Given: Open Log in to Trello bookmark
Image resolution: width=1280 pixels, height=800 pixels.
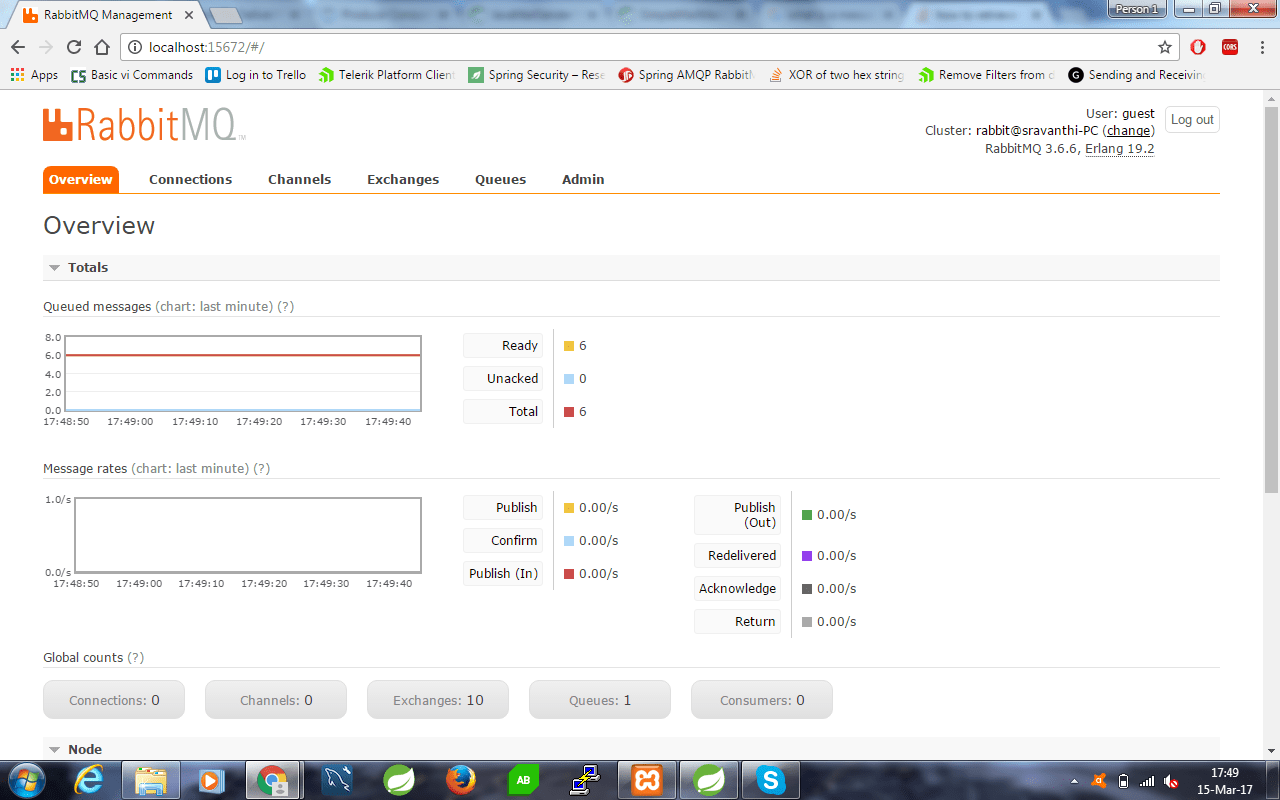Looking at the screenshot, I should pos(256,75).
